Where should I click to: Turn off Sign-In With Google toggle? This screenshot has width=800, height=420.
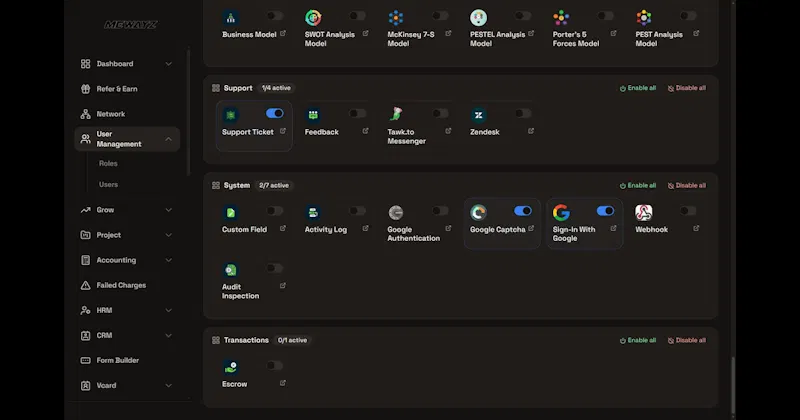605,211
